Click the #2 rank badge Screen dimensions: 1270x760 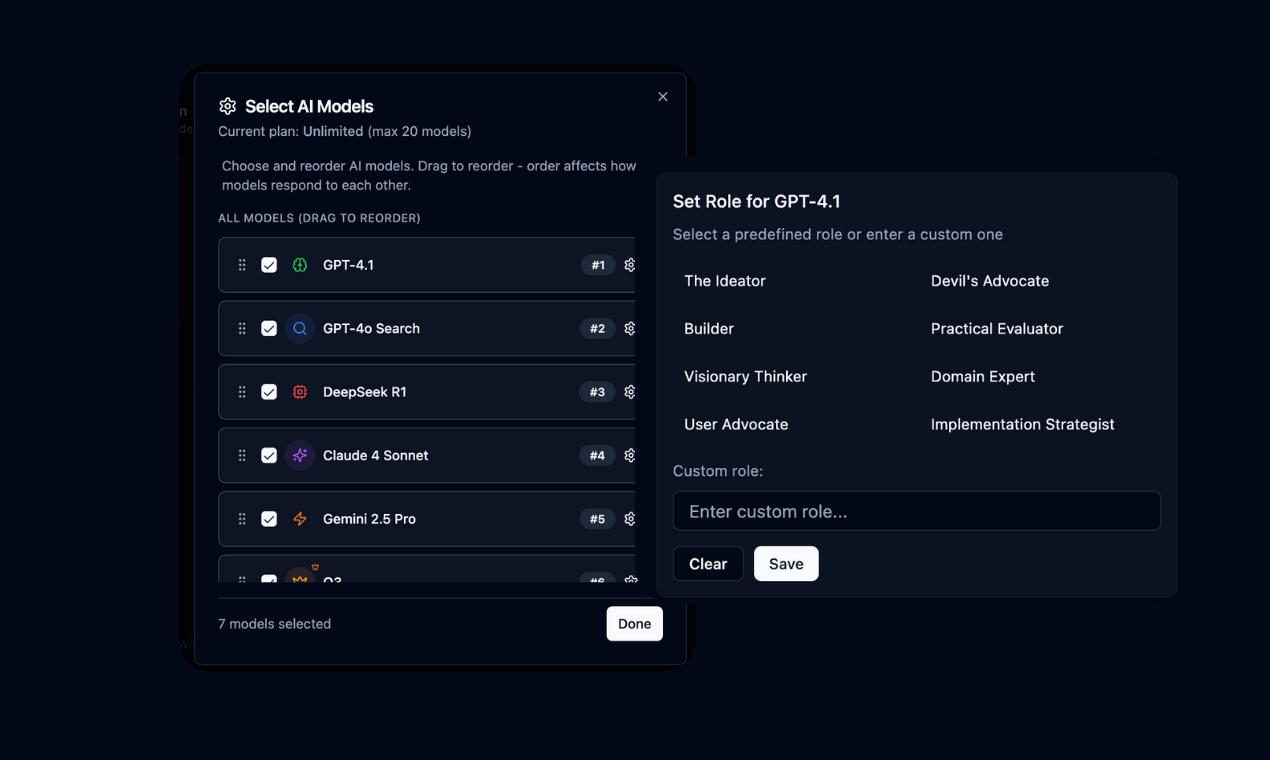pos(597,328)
